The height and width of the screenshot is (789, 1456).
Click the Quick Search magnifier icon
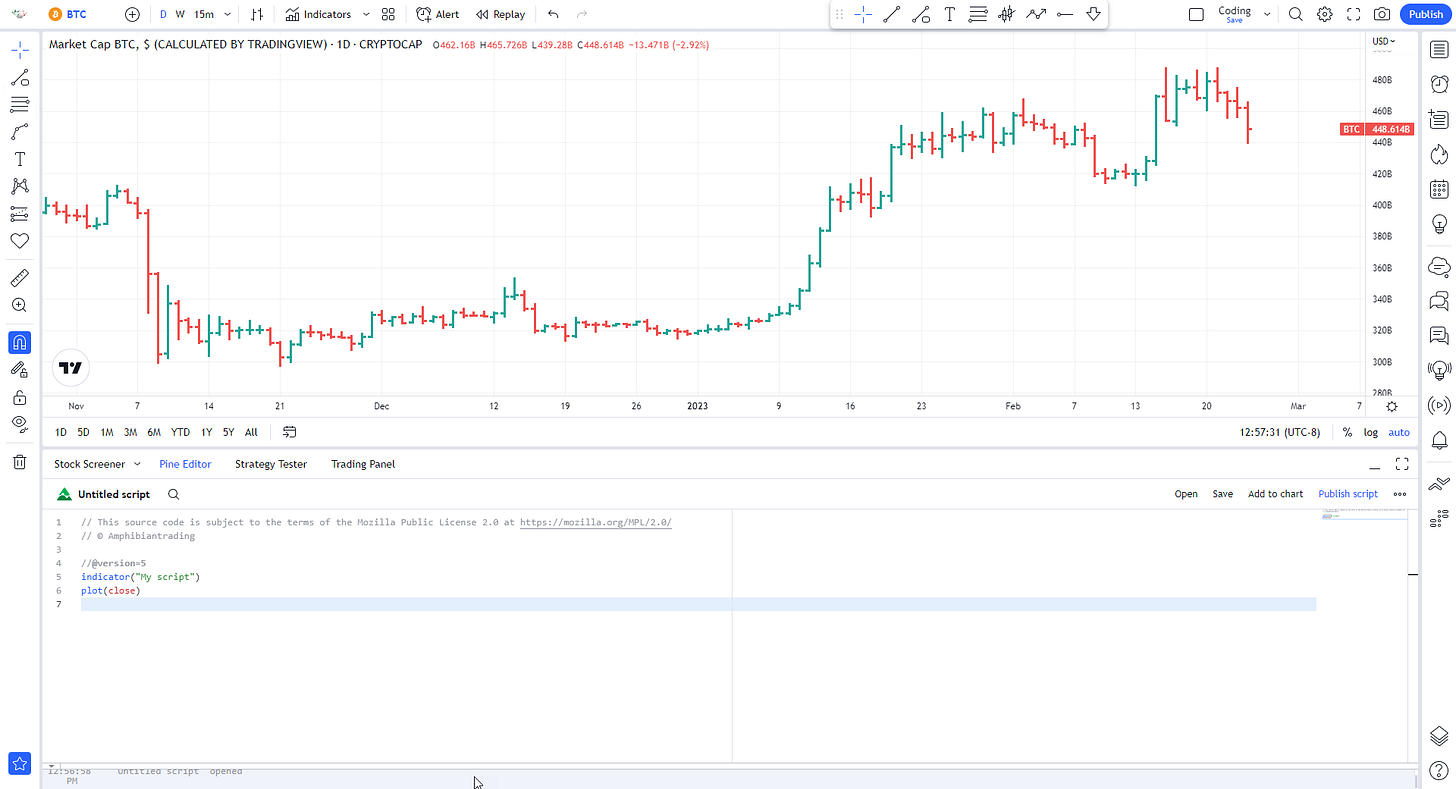pyautogui.click(x=1295, y=14)
